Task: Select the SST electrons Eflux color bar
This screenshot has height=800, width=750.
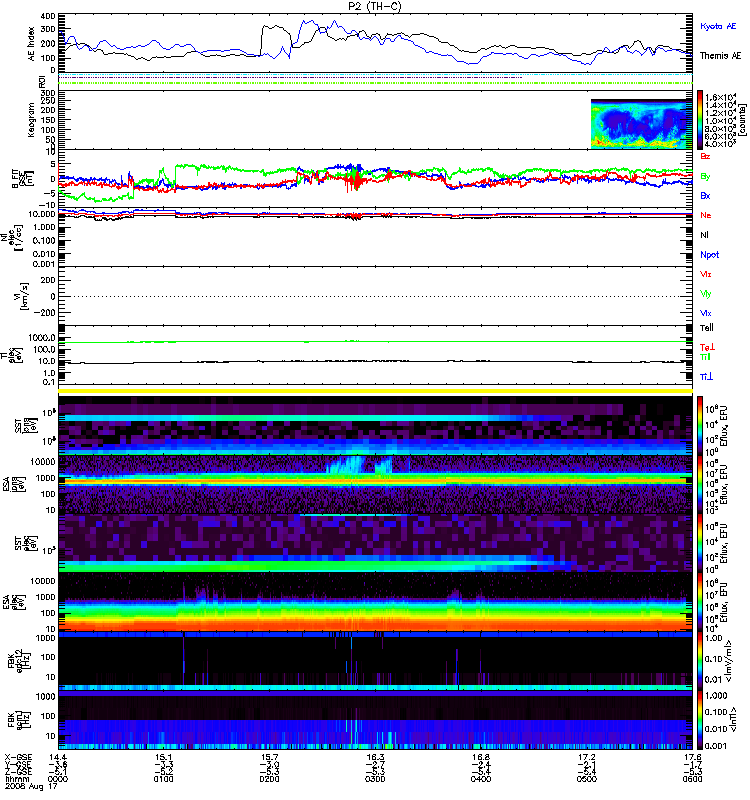Action: (700, 543)
